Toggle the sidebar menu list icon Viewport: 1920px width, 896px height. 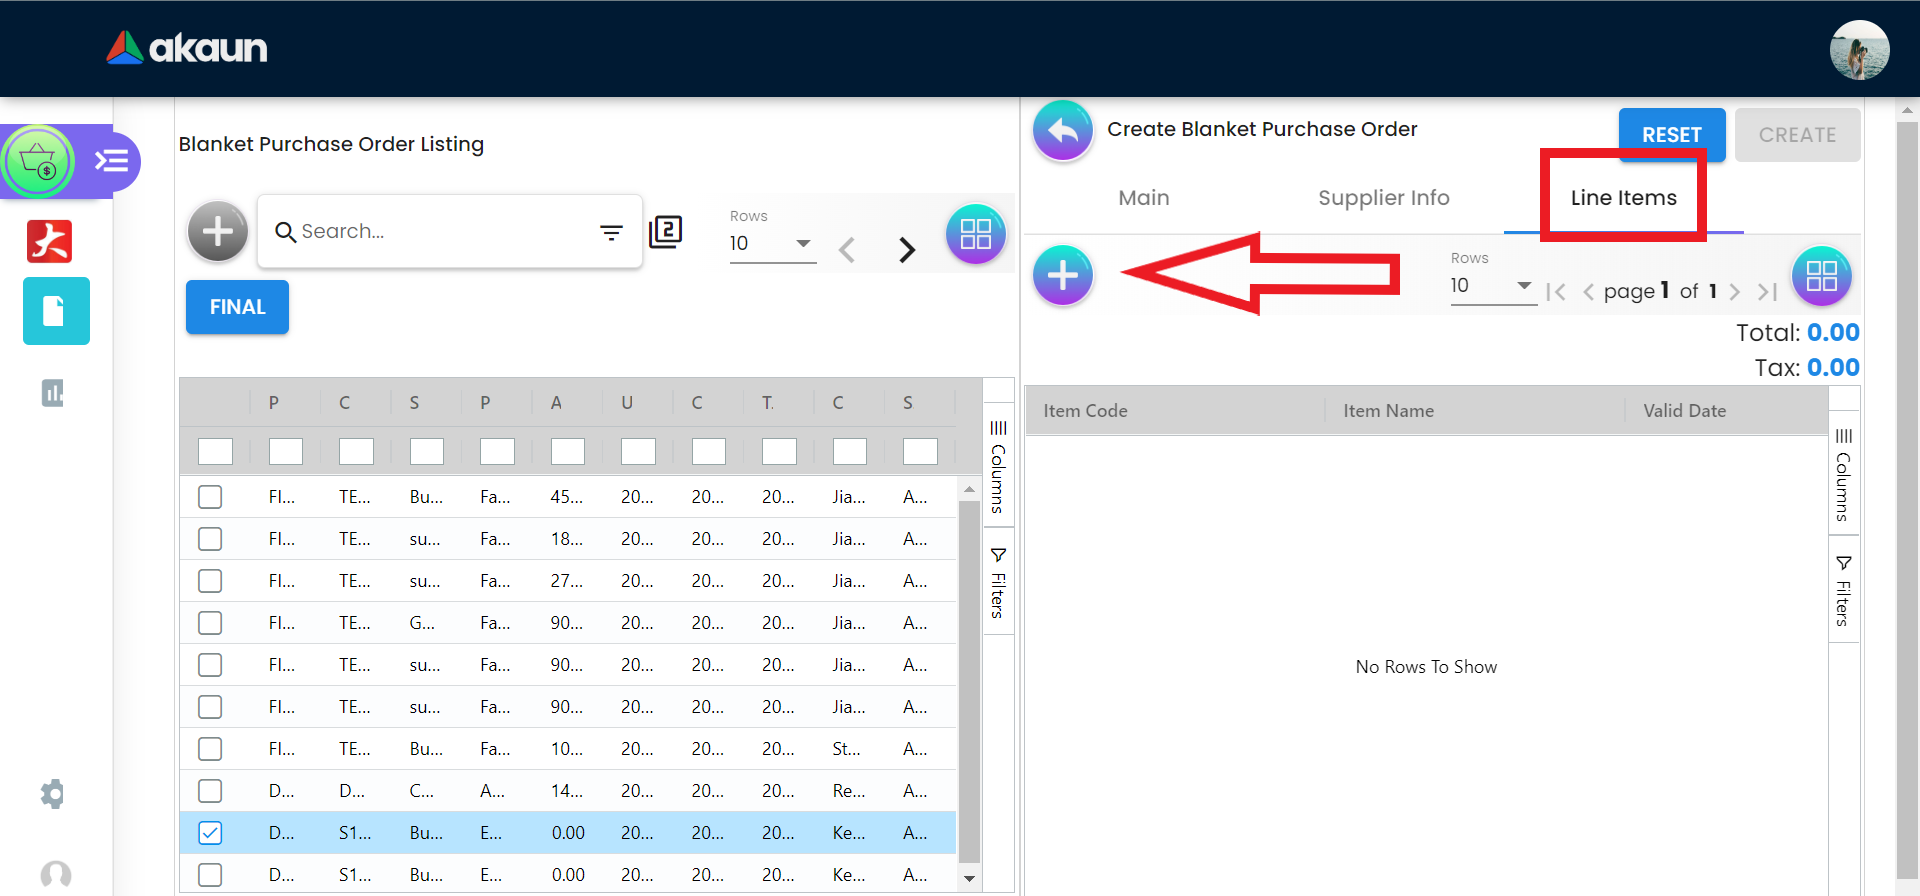click(111, 160)
